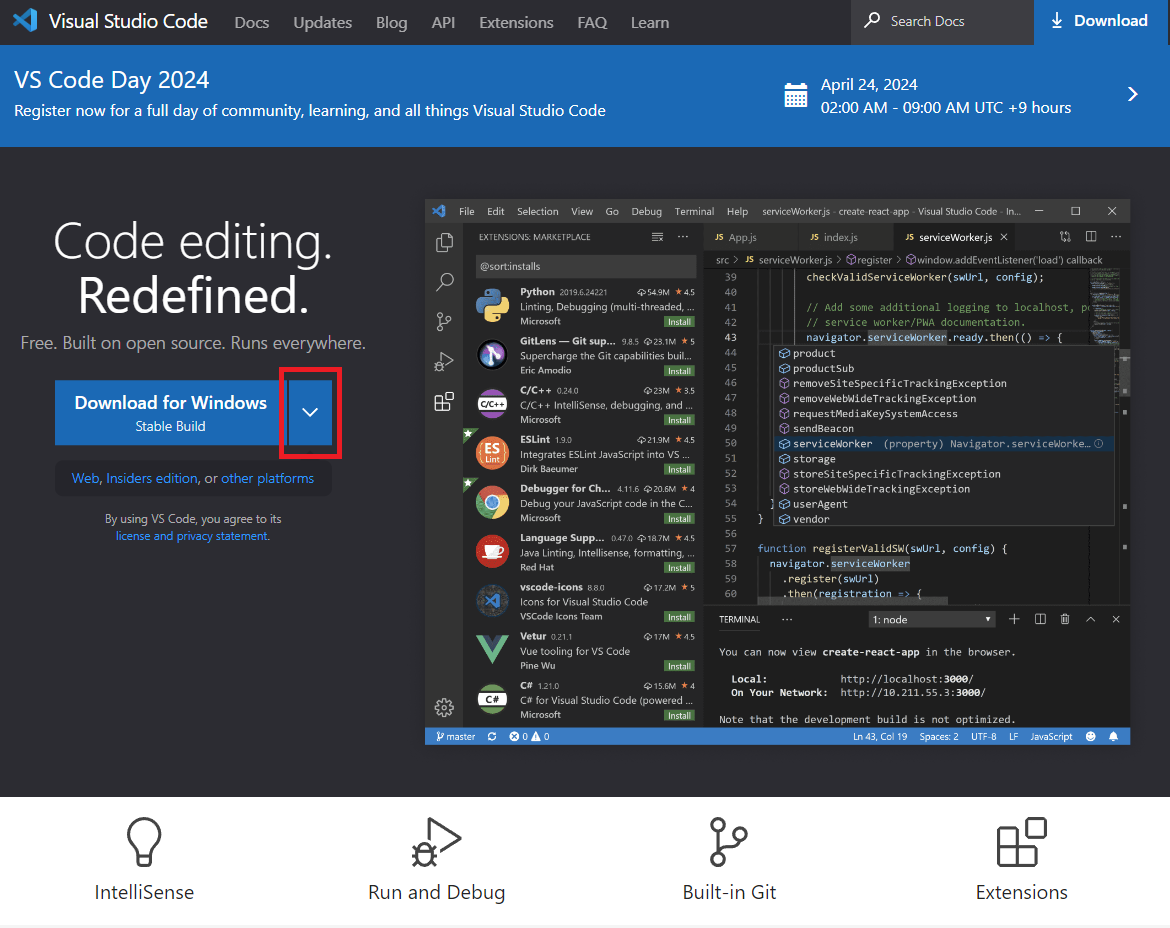Open the editor more actions ellipsis
1170x928 pixels.
pos(1116,236)
